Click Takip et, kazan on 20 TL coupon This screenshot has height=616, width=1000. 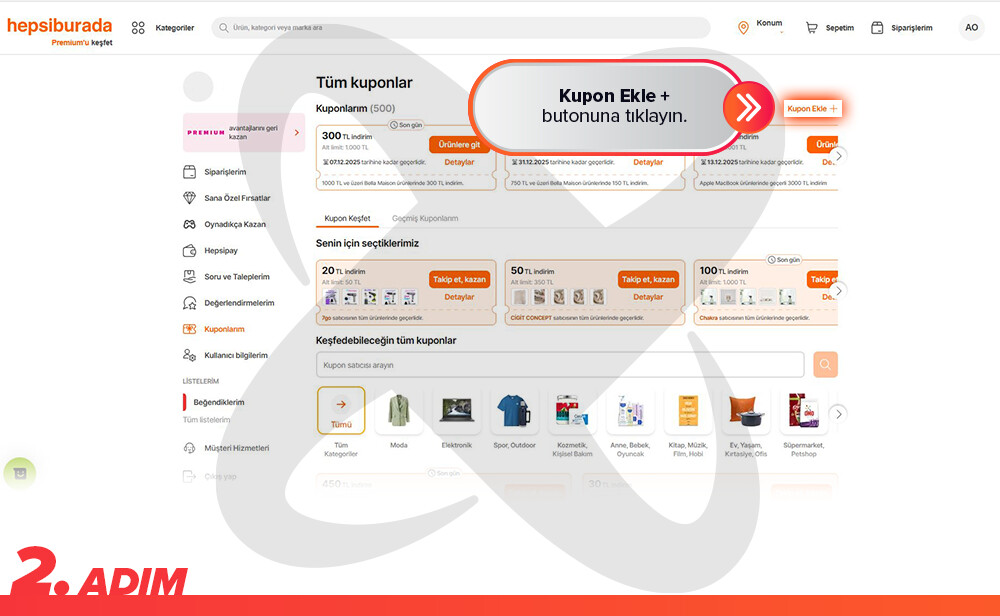point(459,280)
